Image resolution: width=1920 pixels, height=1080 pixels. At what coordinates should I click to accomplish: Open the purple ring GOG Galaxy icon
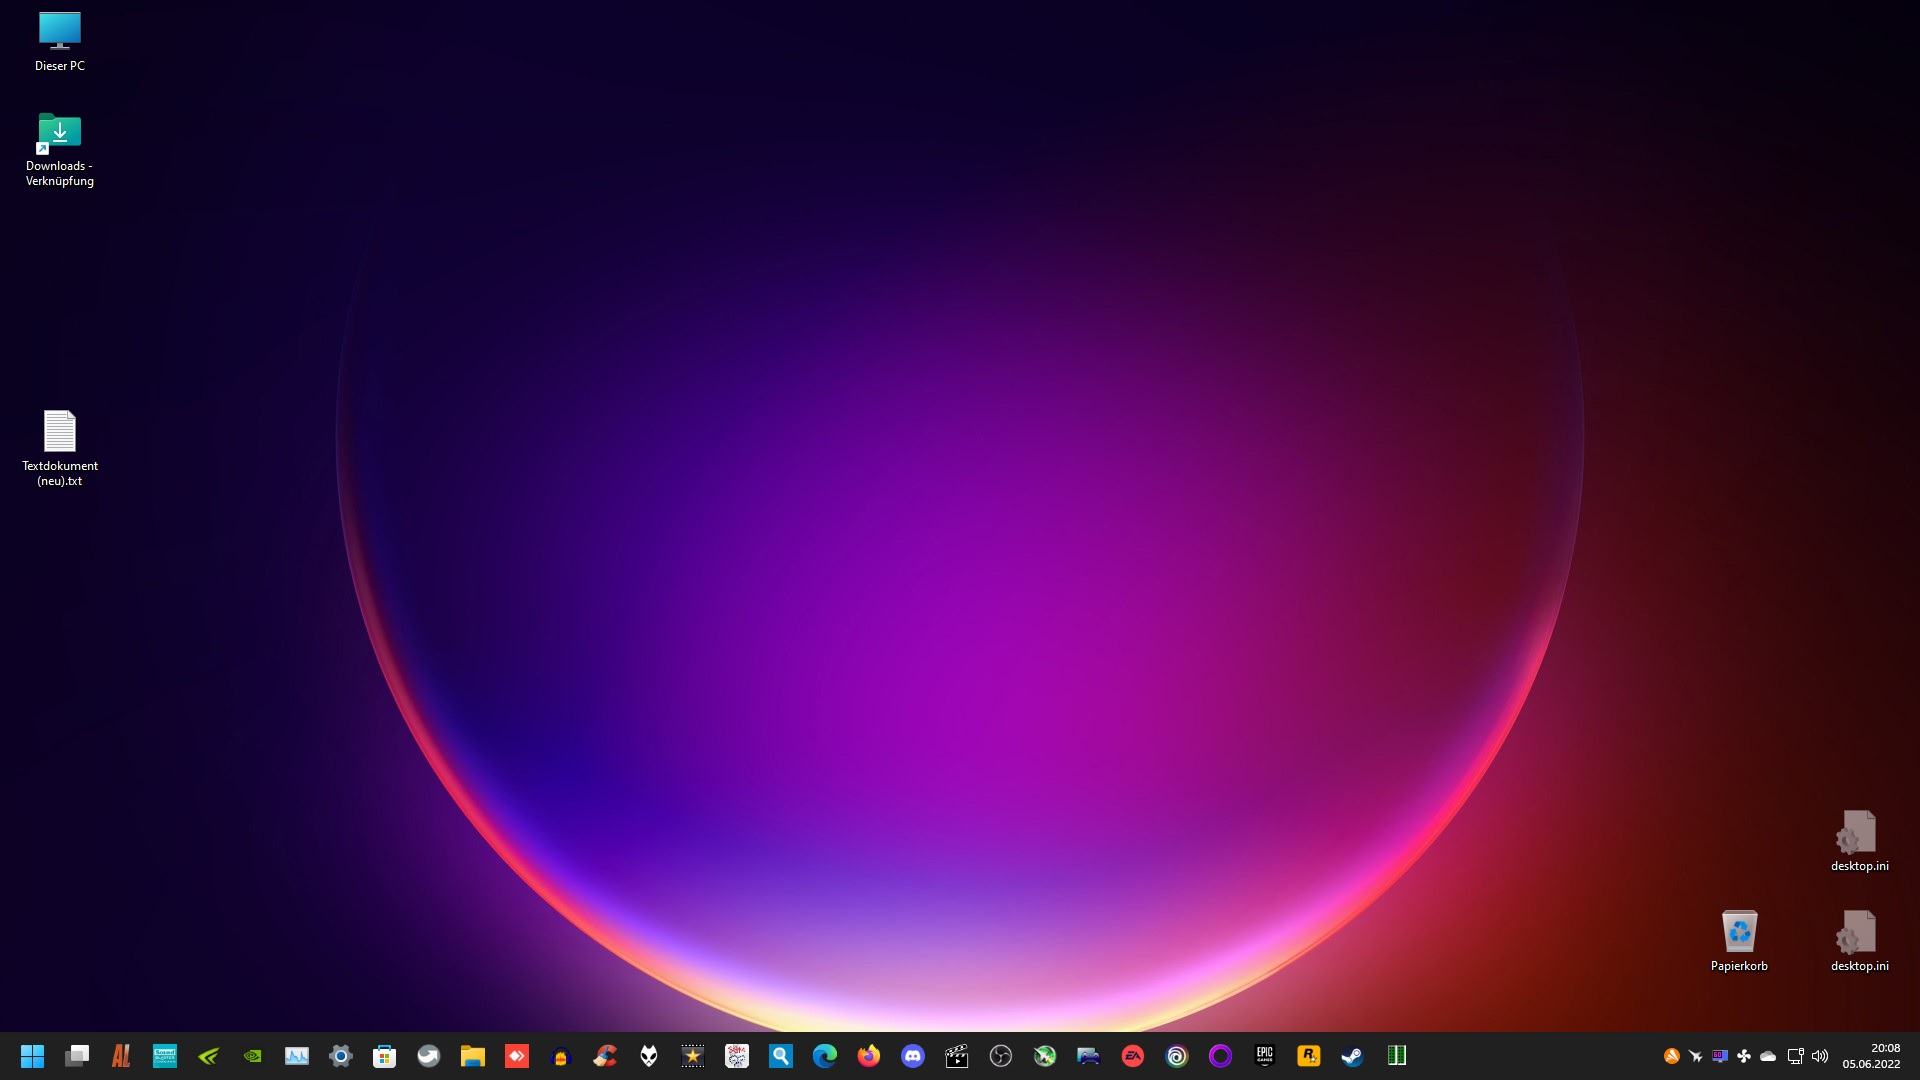click(x=1221, y=1056)
